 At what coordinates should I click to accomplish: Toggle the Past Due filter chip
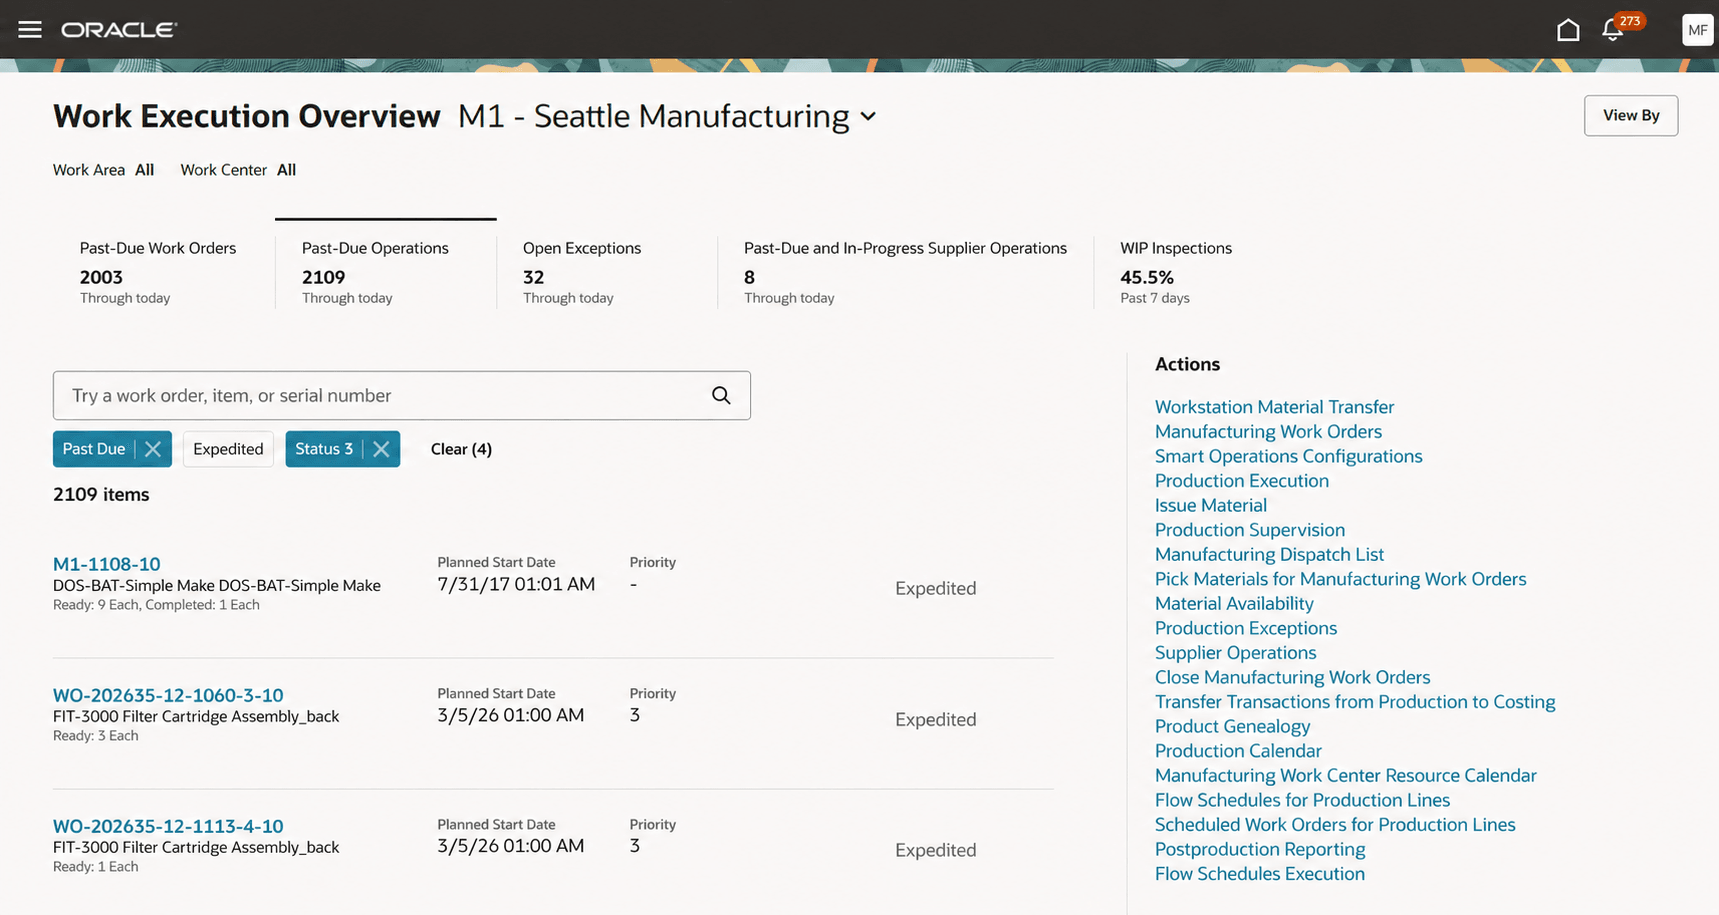point(94,449)
